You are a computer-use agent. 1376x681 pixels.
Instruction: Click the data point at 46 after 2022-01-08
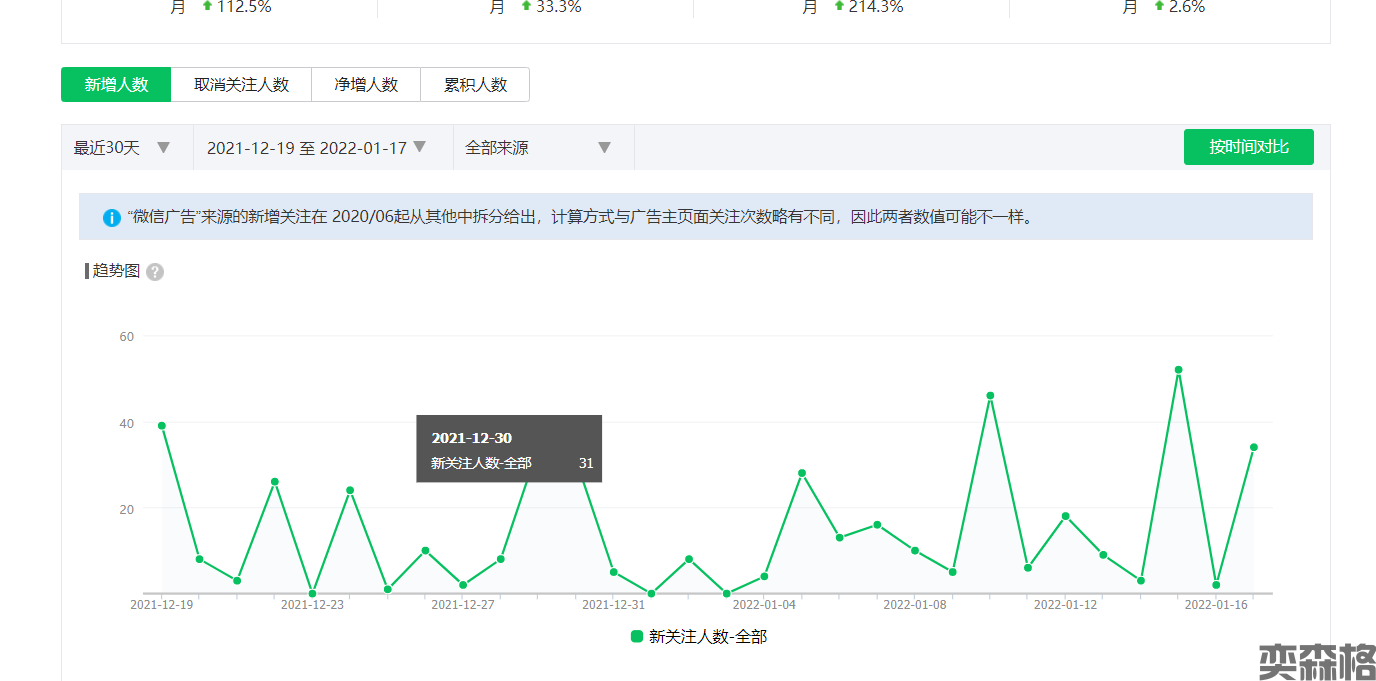tap(990, 396)
